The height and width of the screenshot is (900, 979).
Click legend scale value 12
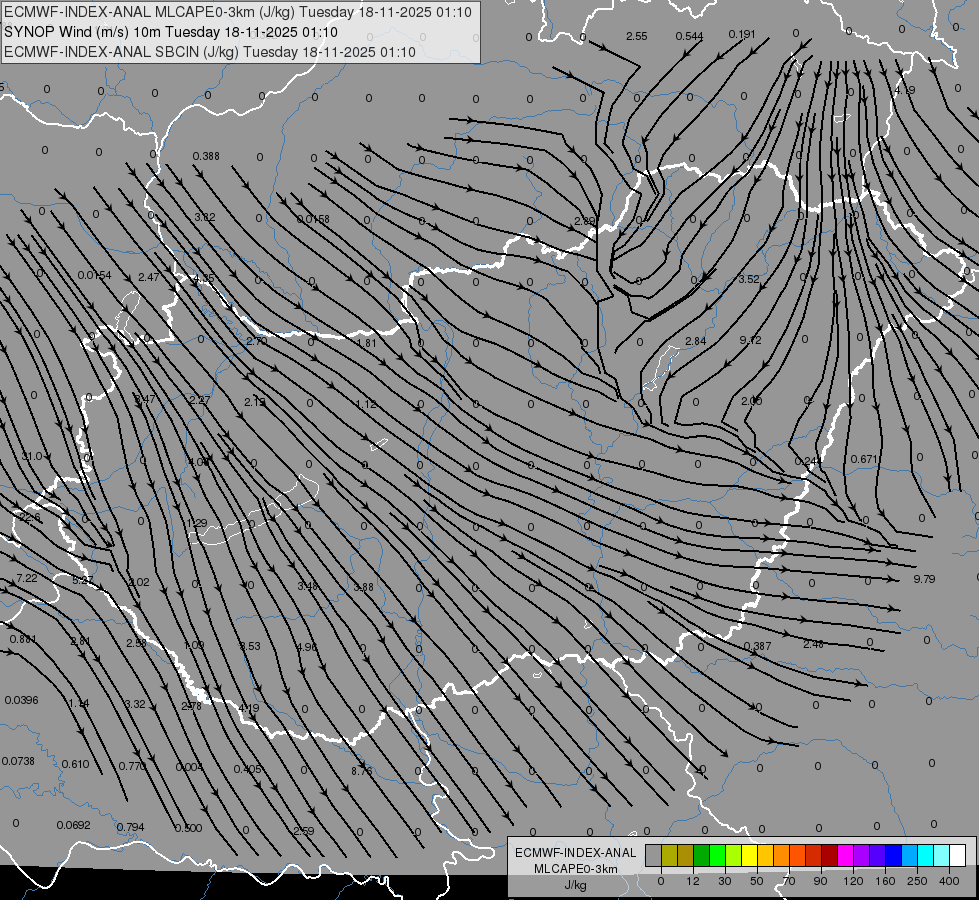[x=693, y=881]
